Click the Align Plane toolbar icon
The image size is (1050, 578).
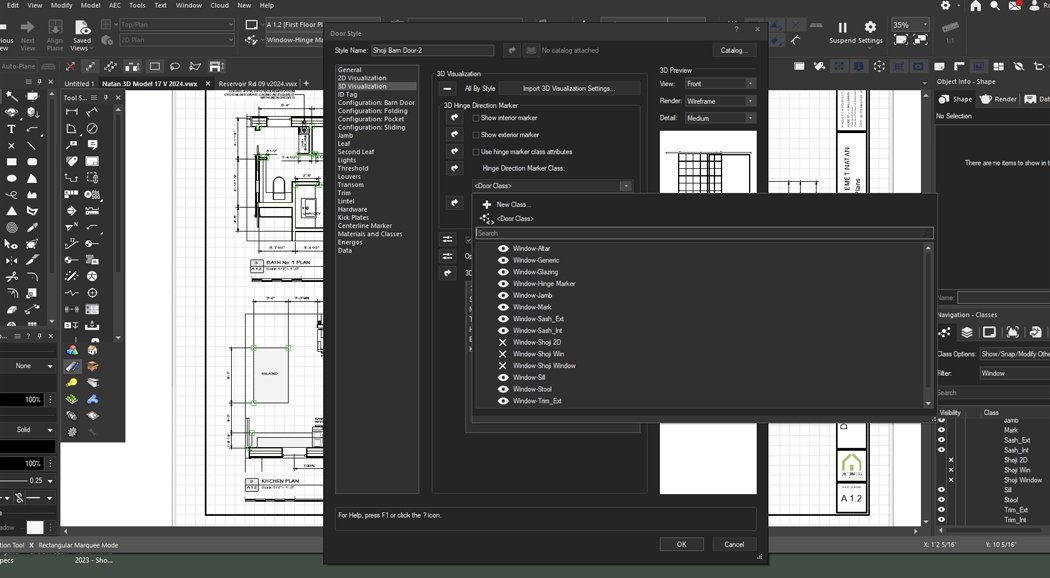click(x=54, y=28)
